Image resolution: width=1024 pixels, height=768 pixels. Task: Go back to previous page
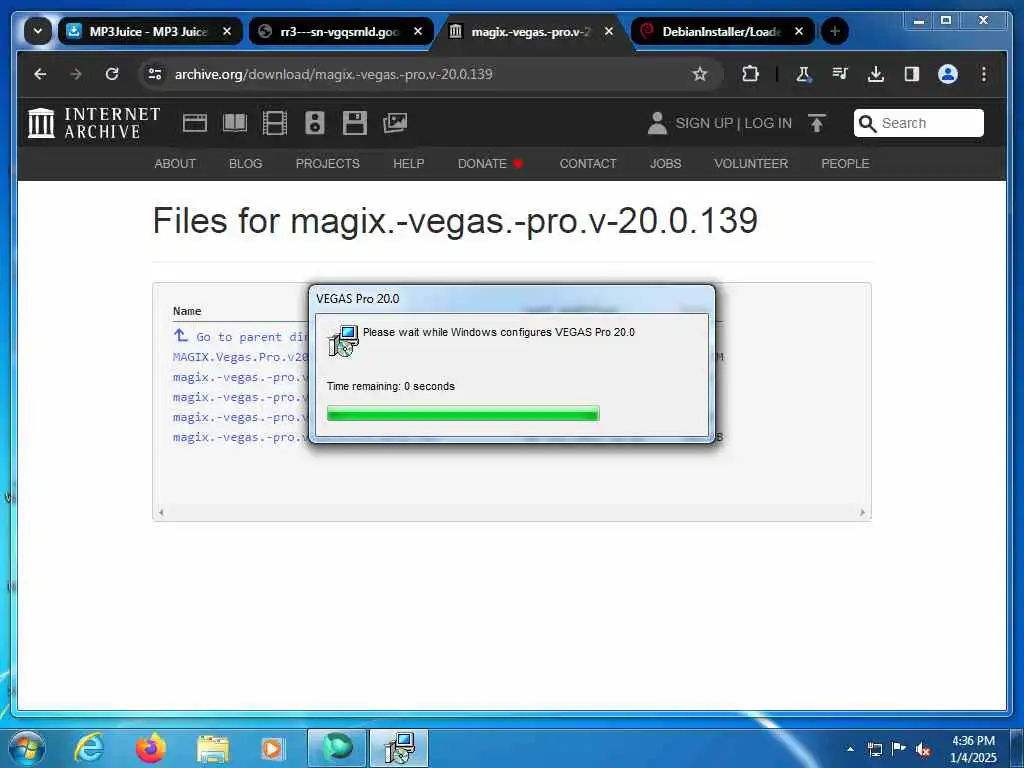point(40,74)
